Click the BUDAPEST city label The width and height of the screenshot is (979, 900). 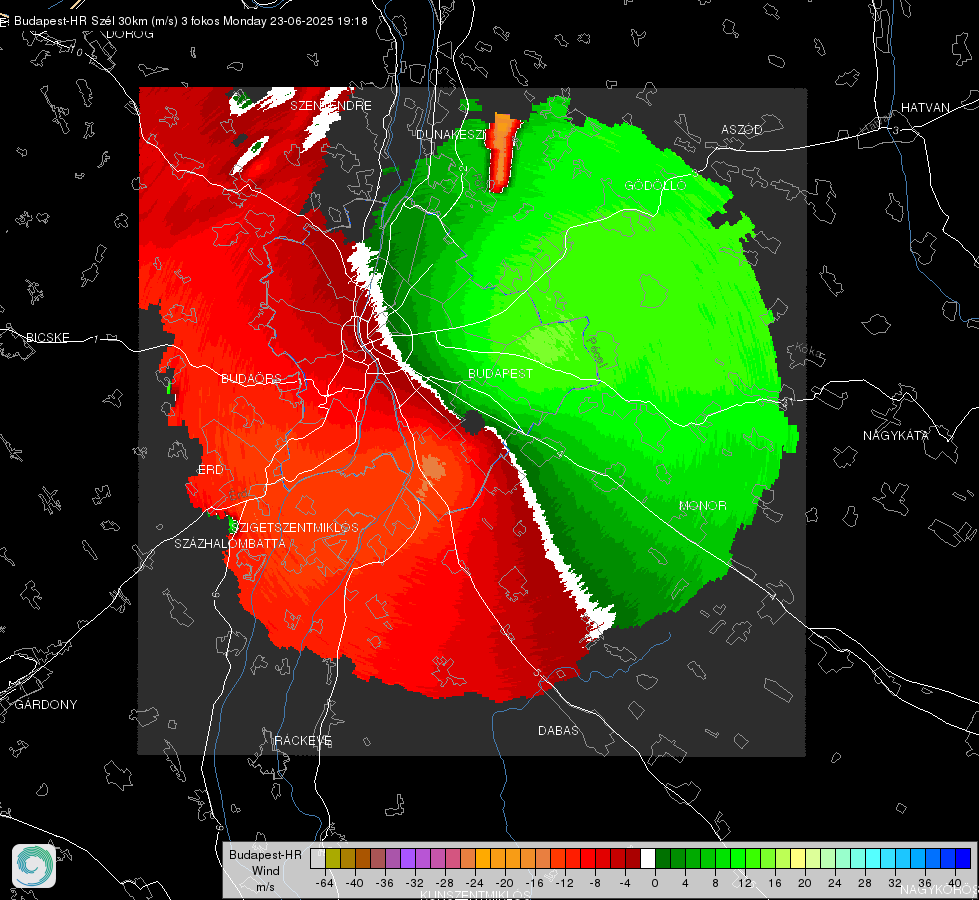coord(500,373)
